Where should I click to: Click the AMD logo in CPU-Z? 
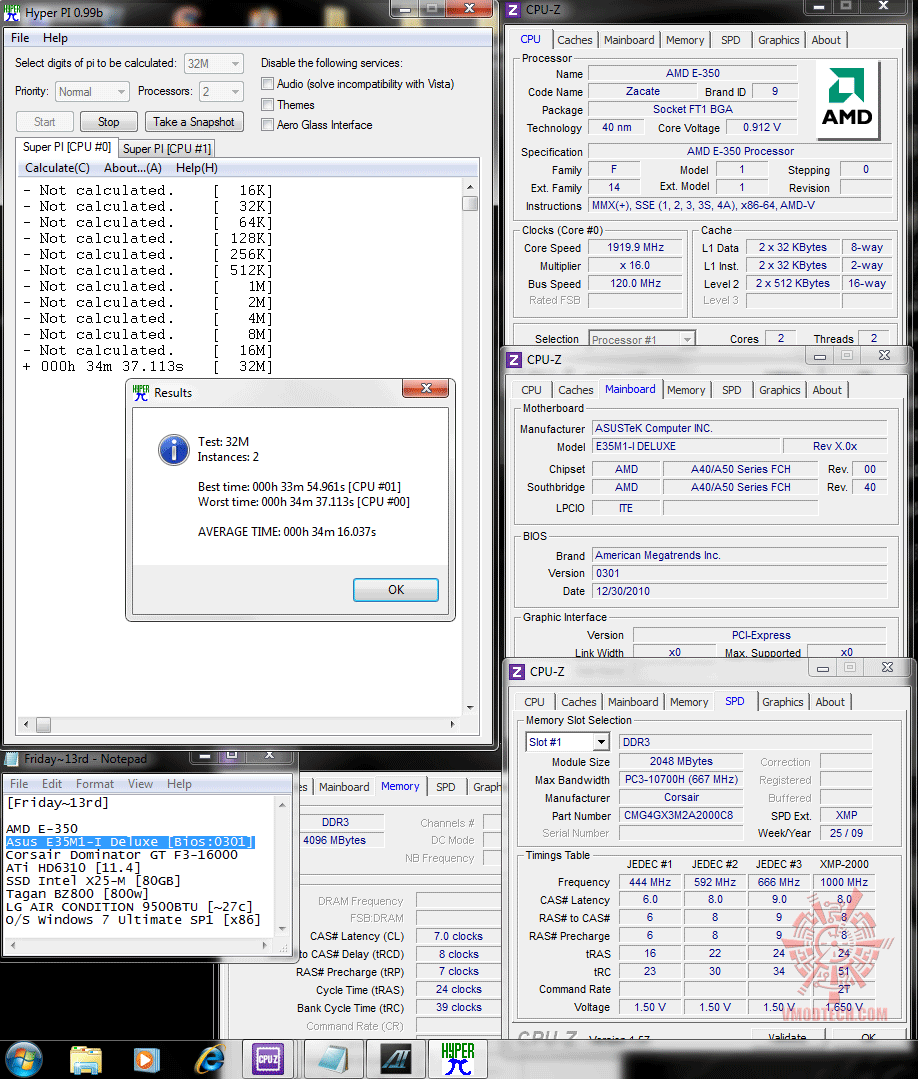(847, 100)
